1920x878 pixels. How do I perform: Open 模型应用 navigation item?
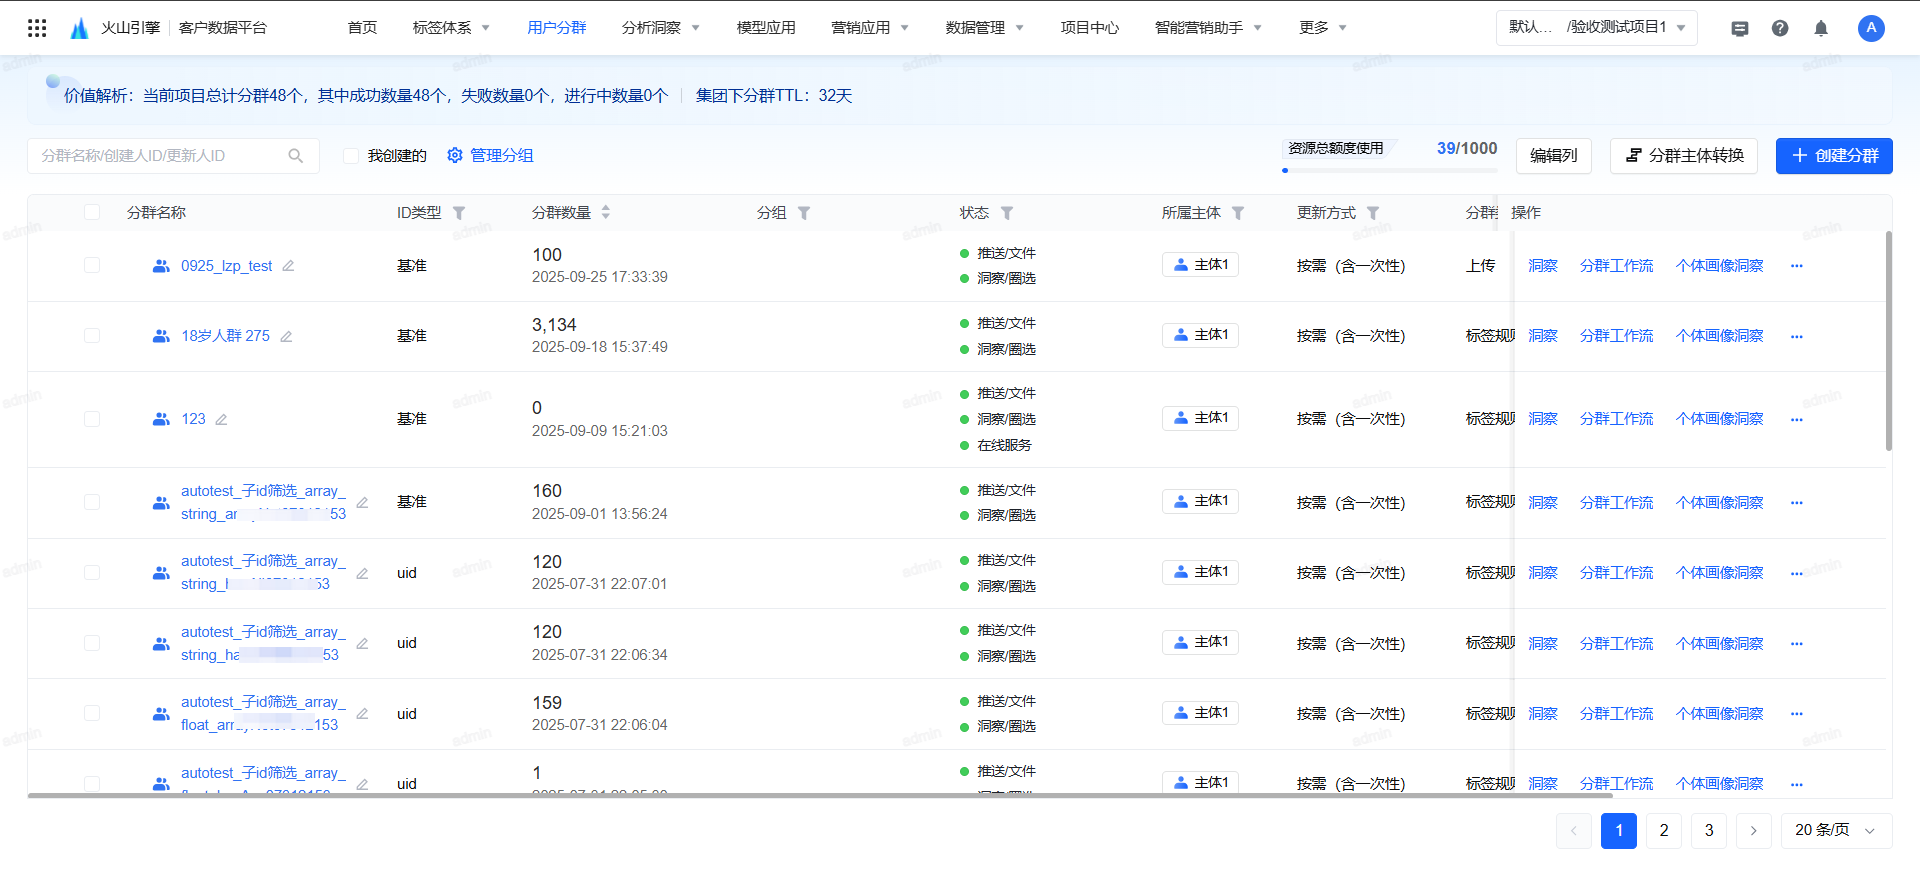[x=766, y=28]
